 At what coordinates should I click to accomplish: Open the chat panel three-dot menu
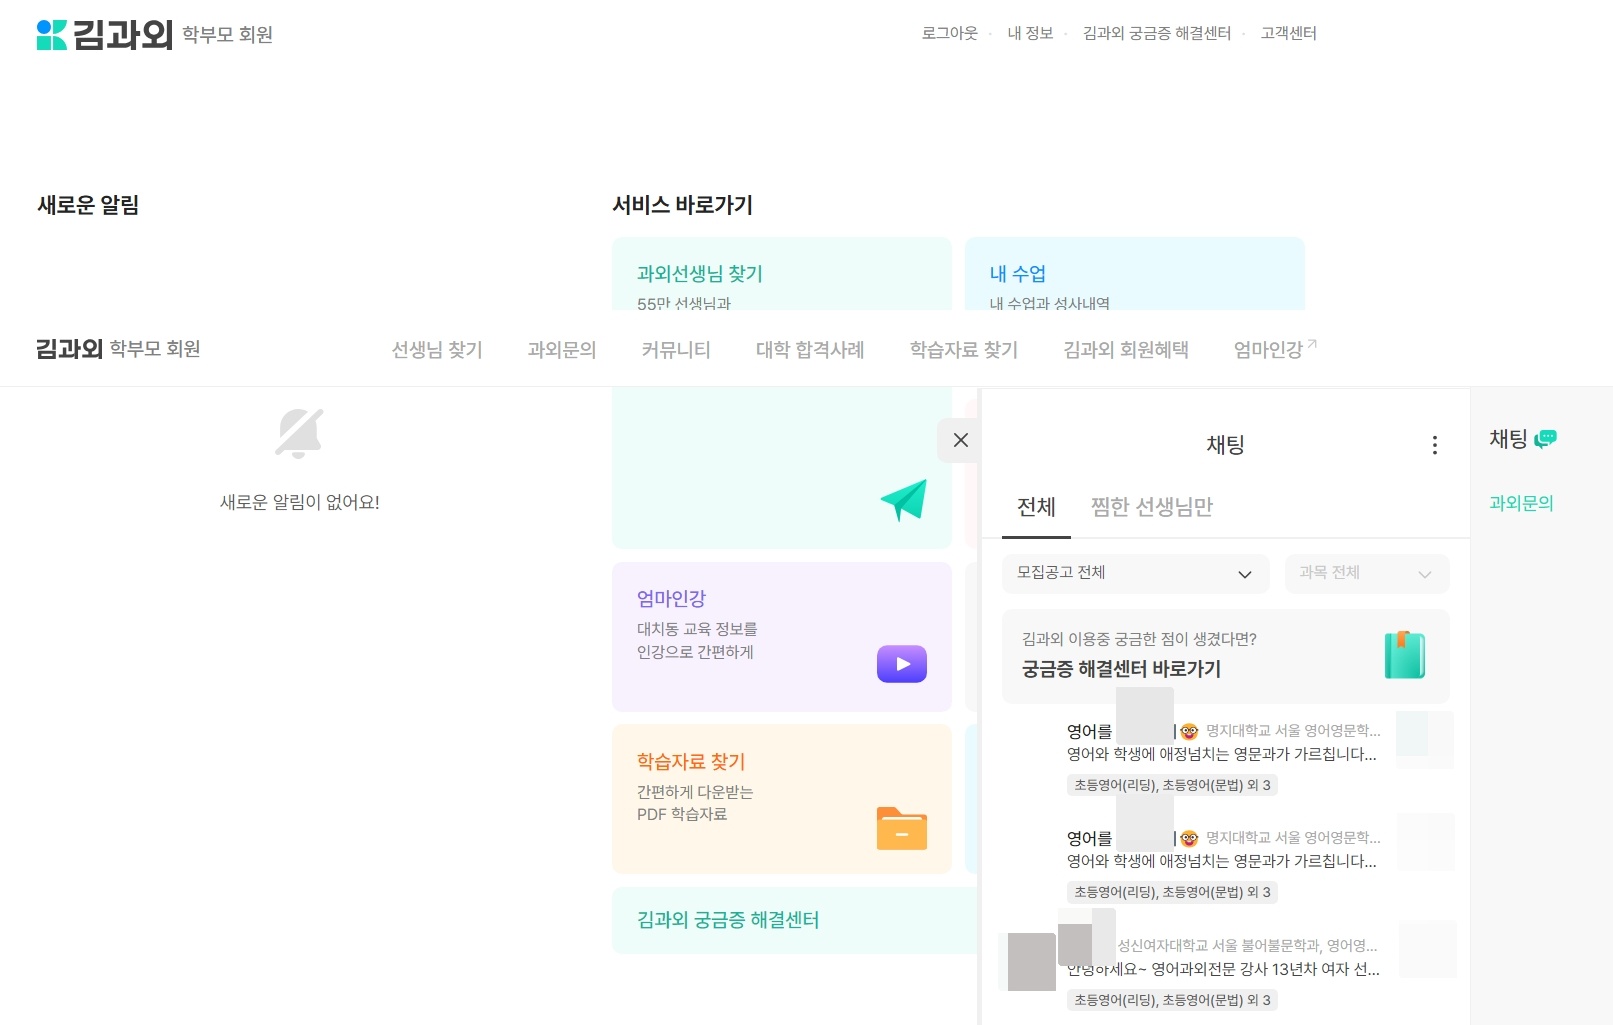(1434, 445)
